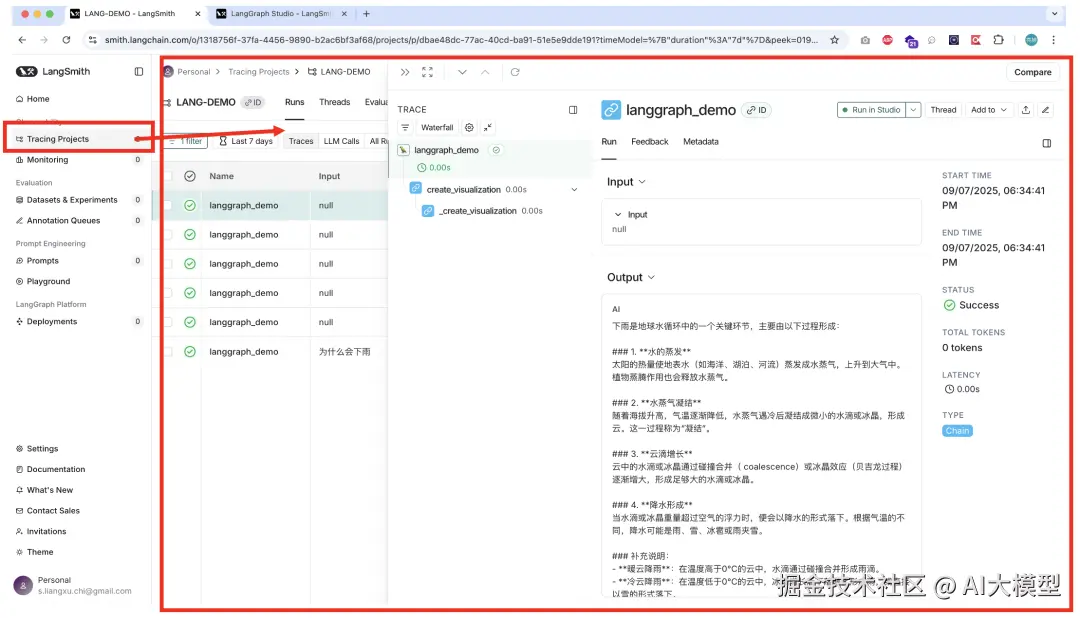Click Personal breadcrumb
Viewport: 1080px width, 618px height.
tap(193, 72)
